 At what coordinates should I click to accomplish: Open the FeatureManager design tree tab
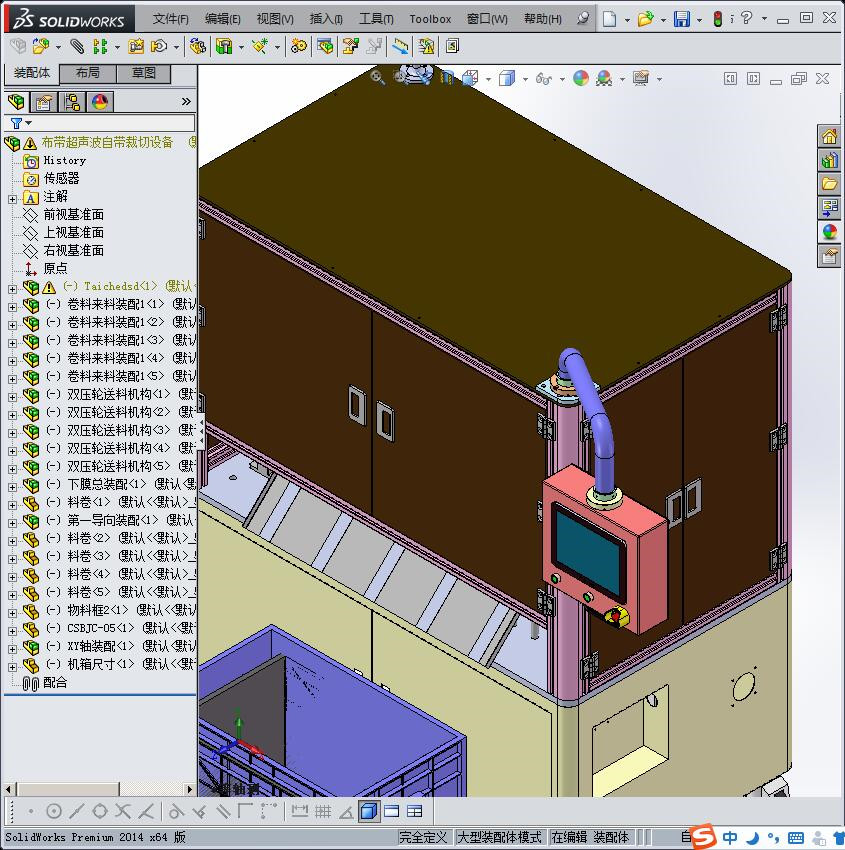tap(16, 101)
